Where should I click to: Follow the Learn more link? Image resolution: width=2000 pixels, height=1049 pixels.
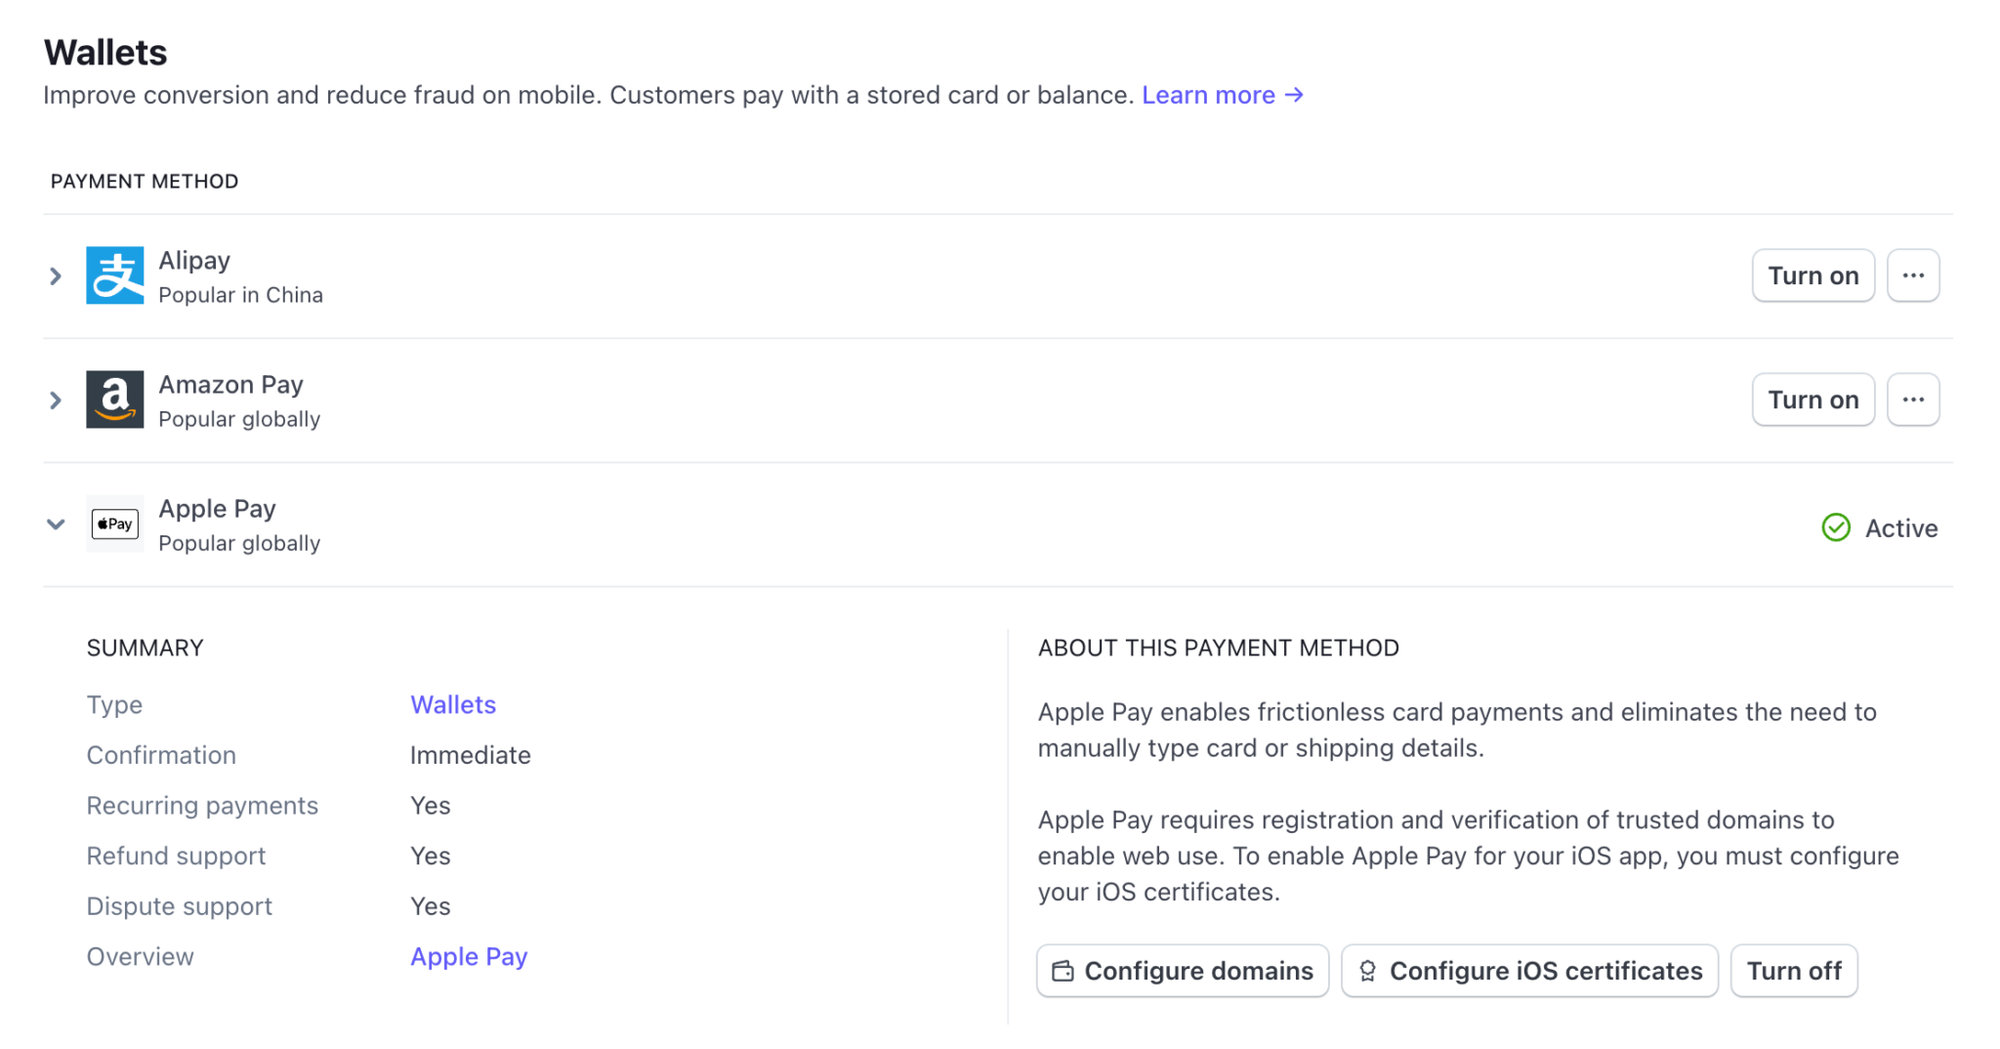click(x=1211, y=95)
